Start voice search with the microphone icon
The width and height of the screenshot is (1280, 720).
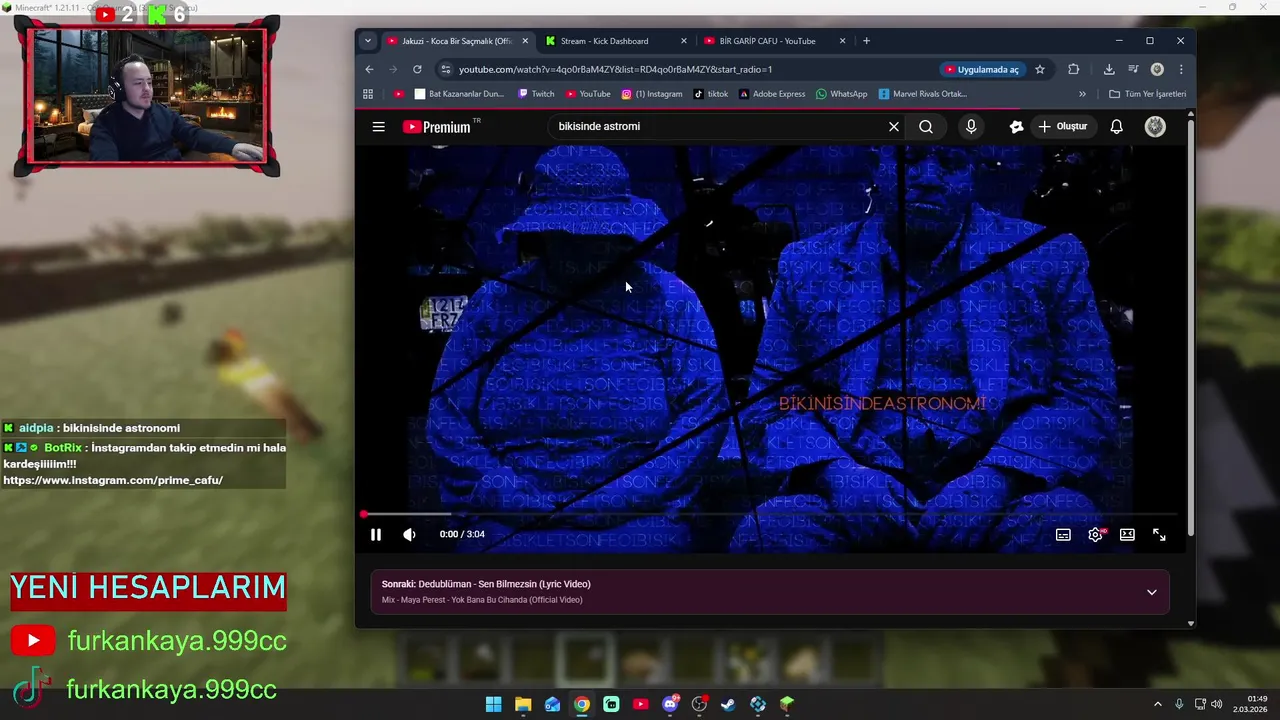click(970, 127)
